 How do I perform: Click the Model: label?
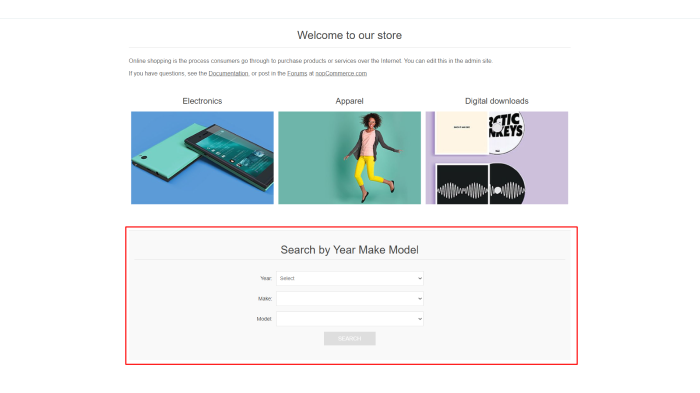tap(264, 319)
